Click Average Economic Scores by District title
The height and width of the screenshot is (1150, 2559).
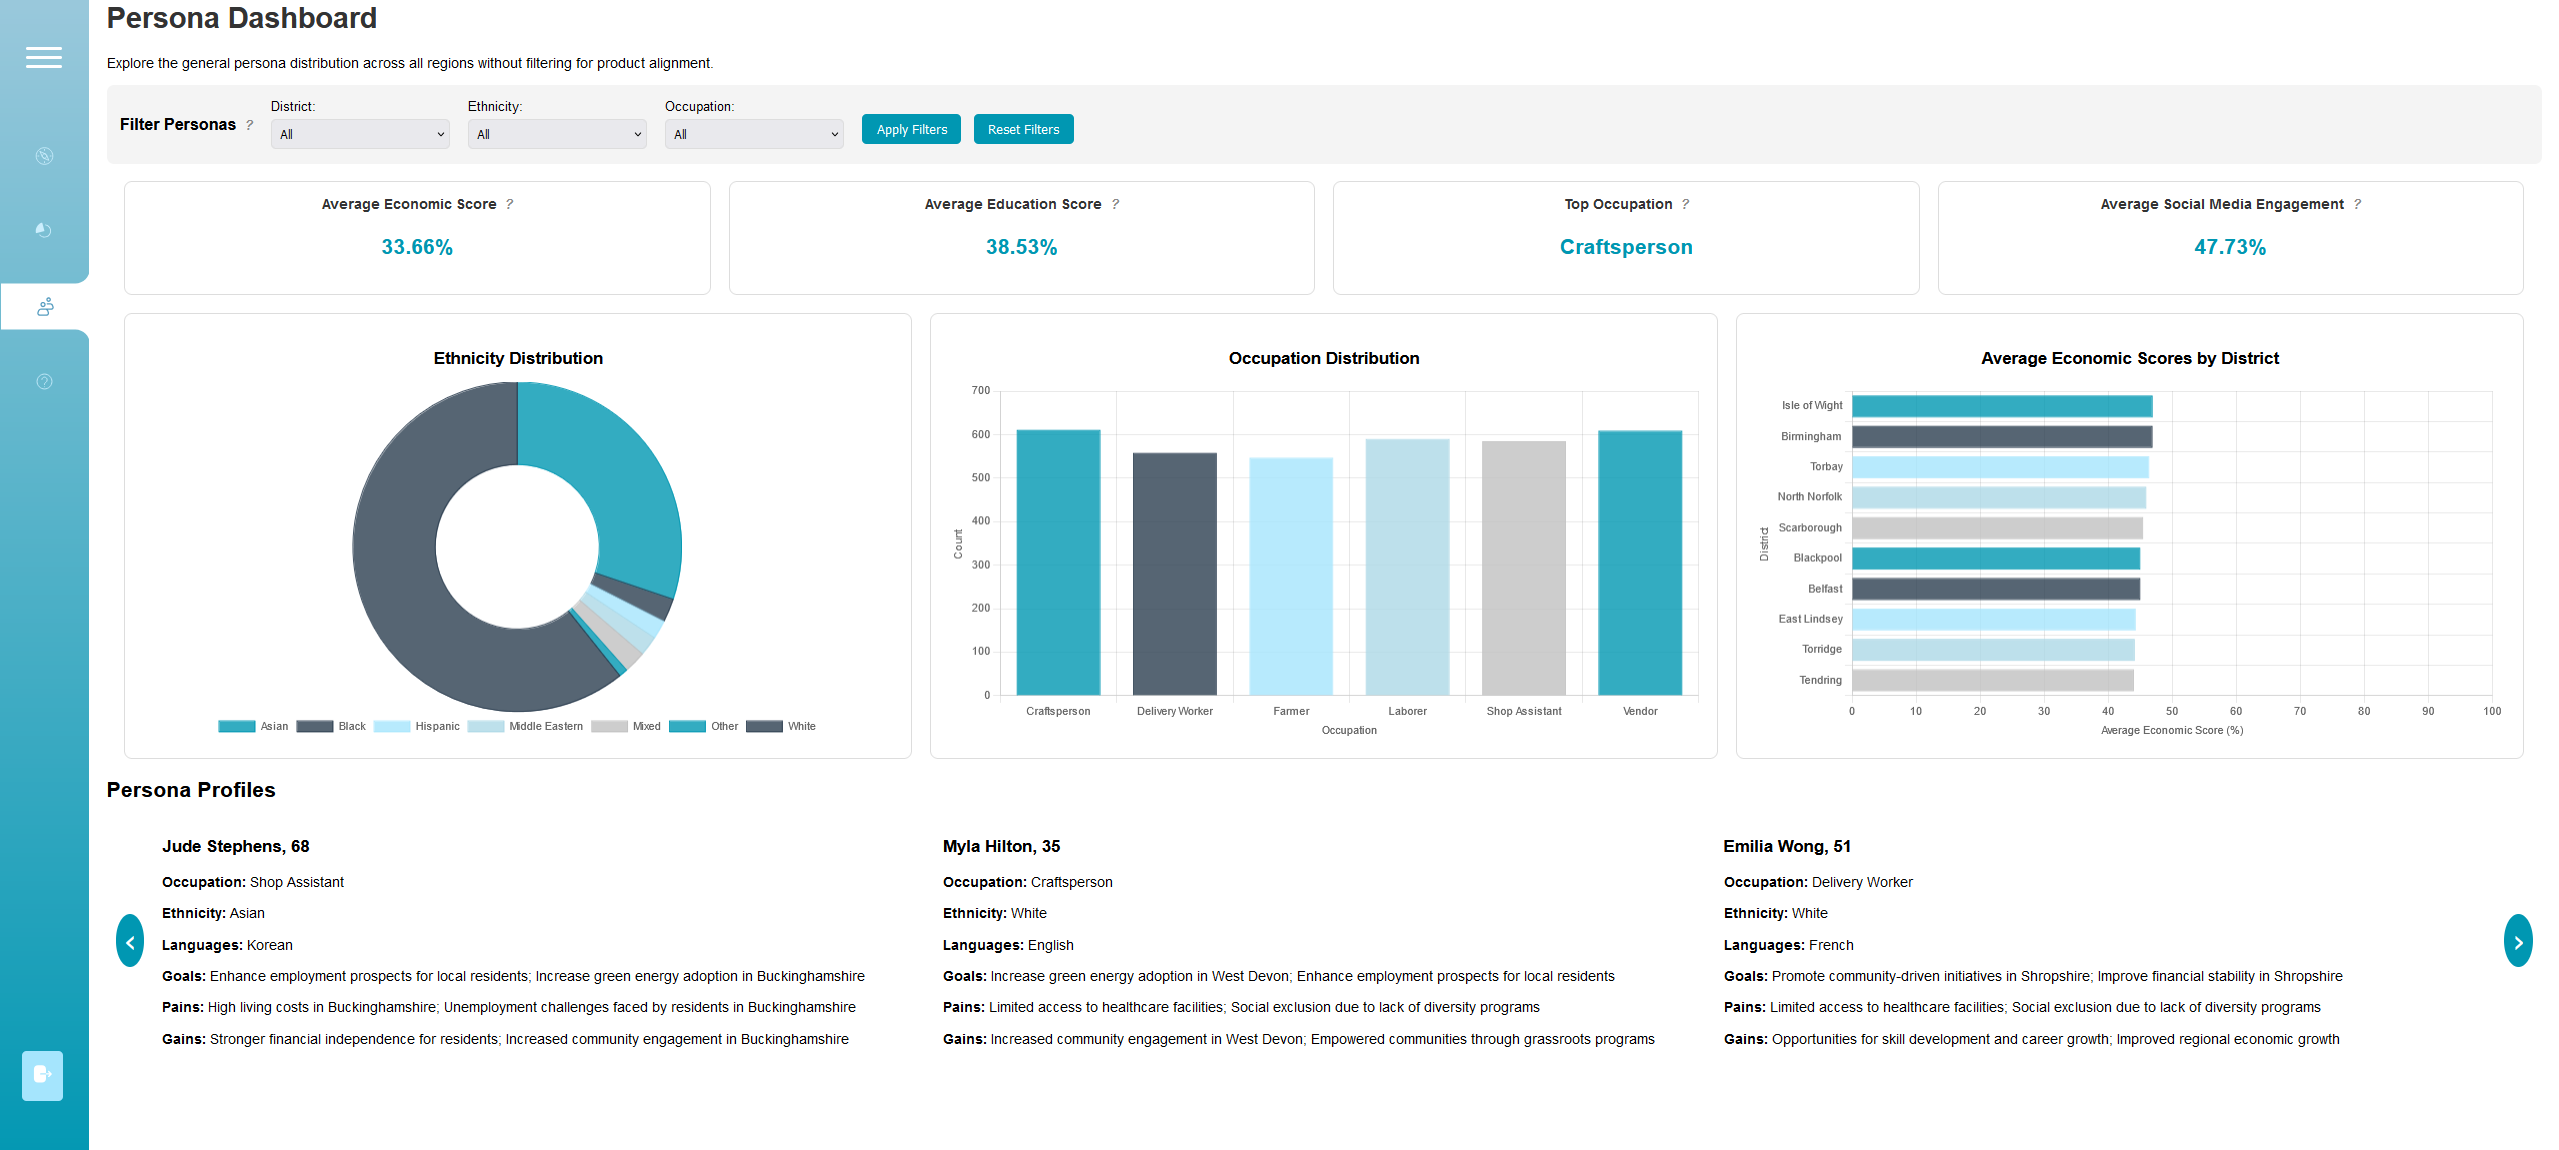2130,358
